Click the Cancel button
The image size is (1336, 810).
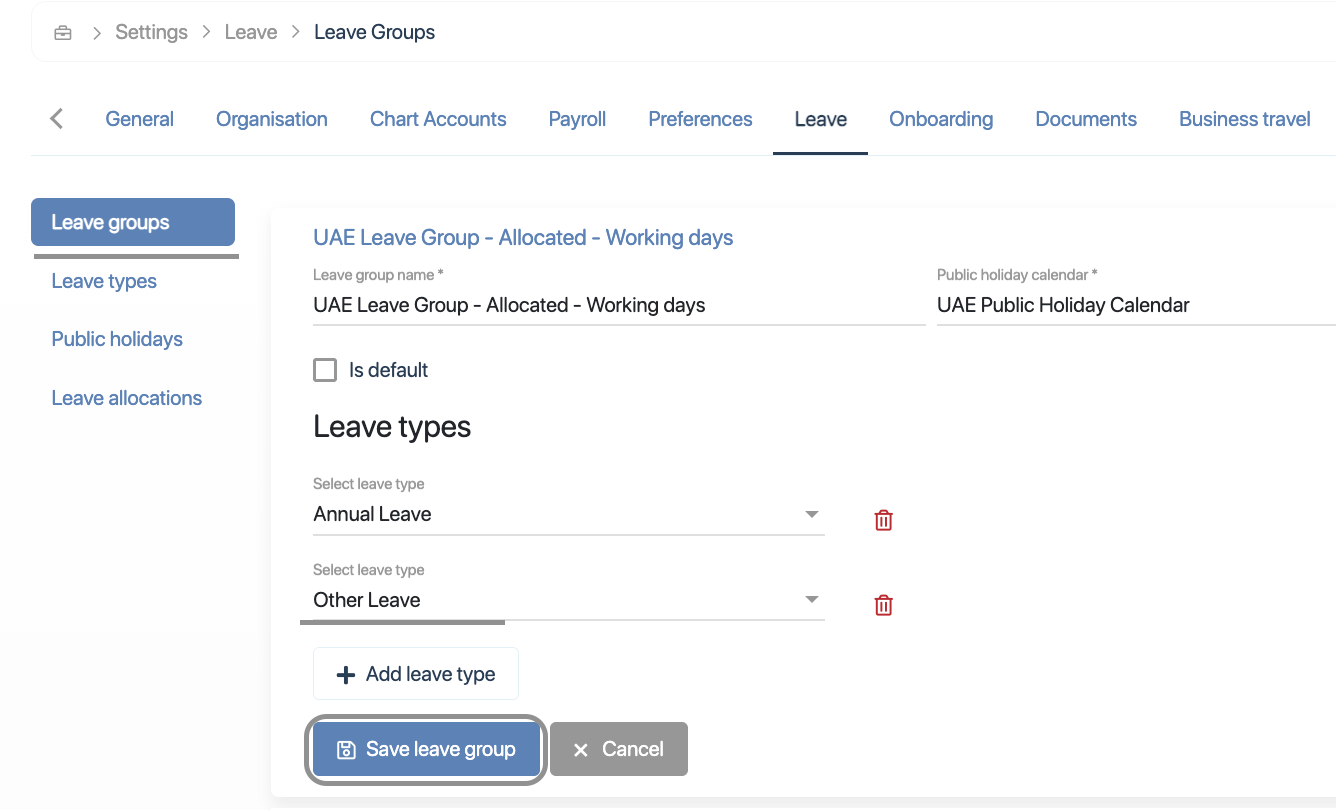[x=618, y=749]
